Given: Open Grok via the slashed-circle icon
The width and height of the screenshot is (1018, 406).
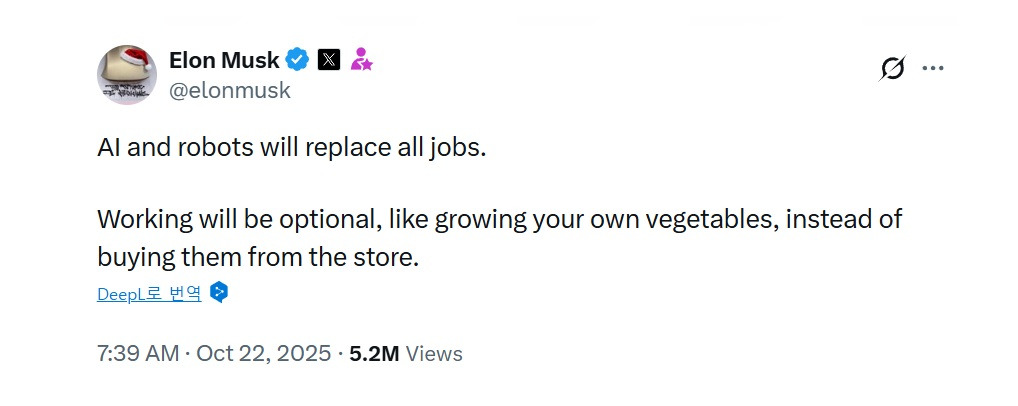Looking at the screenshot, I should pos(891,68).
